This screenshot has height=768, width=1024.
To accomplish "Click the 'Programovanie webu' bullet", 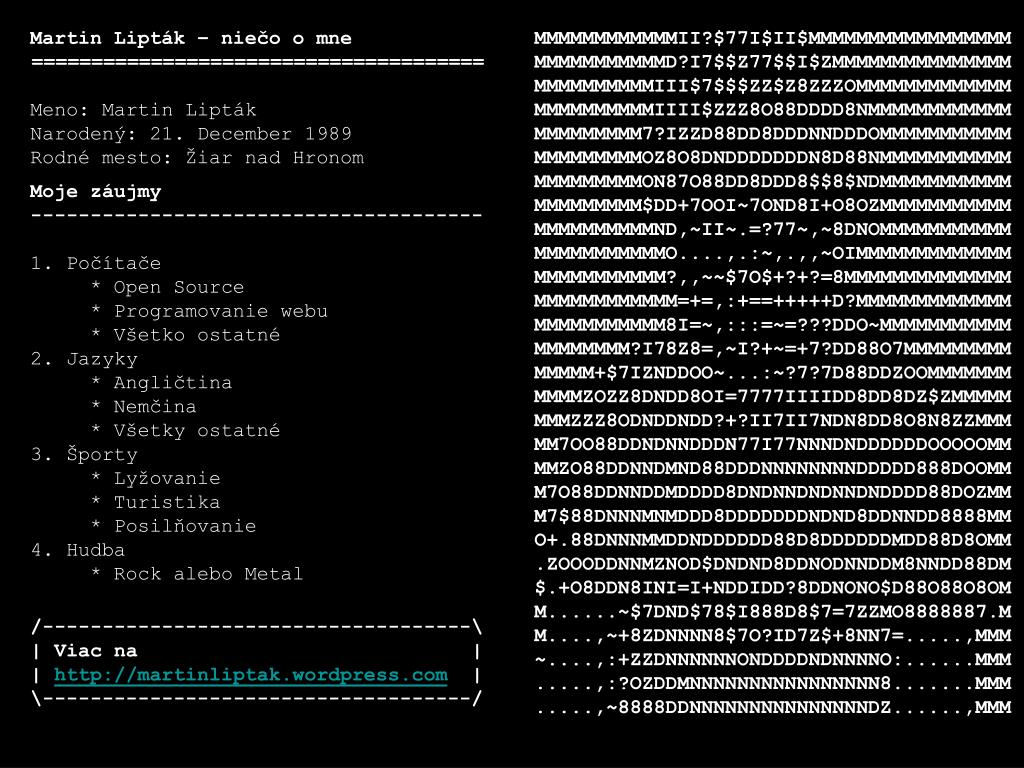I will click(221, 311).
